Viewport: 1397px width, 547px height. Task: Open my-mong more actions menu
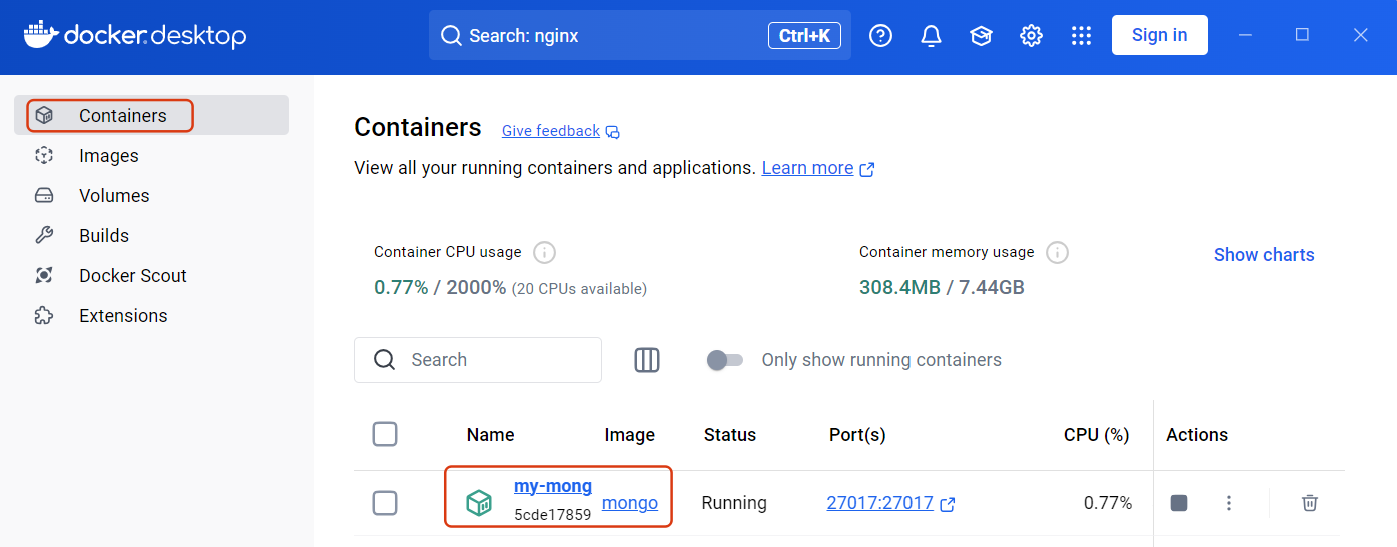1229,503
